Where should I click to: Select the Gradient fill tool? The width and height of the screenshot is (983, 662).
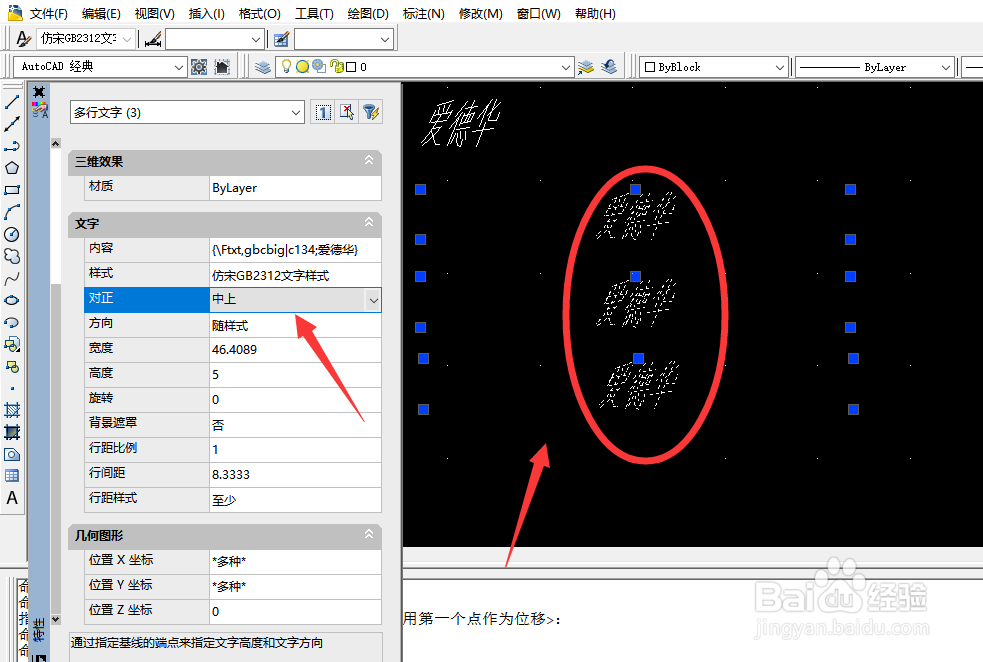[12, 432]
